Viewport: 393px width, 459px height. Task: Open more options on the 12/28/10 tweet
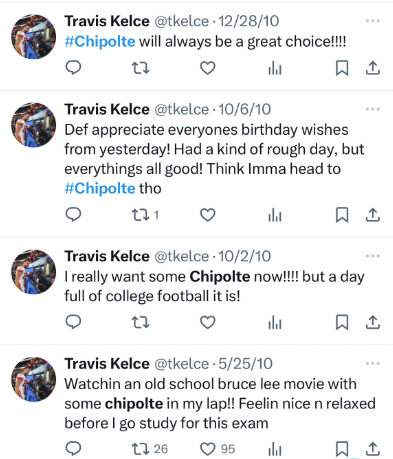(x=373, y=21)
